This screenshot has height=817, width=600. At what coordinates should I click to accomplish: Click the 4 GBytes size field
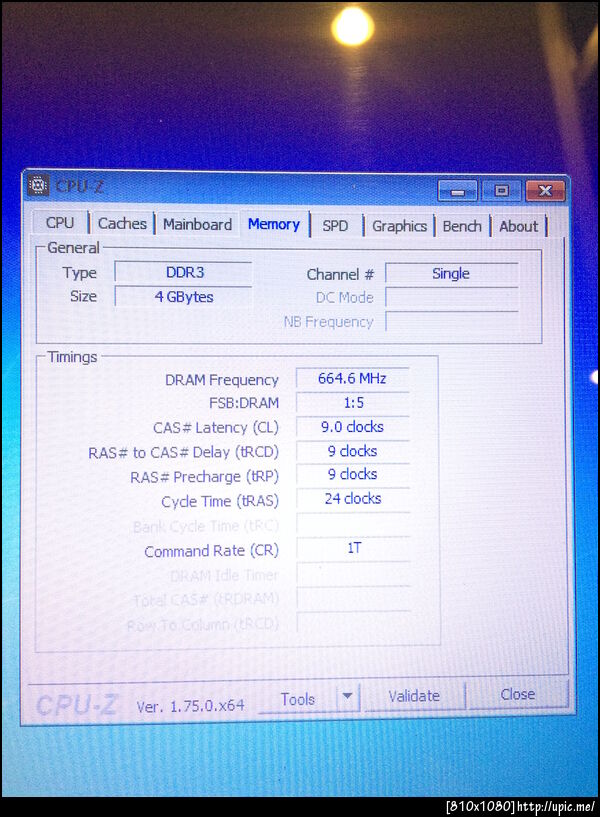click(x=184, y=296)
